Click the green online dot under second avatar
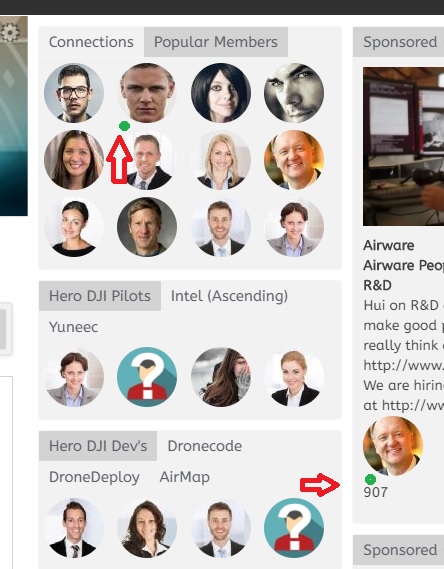 (124, 126)
